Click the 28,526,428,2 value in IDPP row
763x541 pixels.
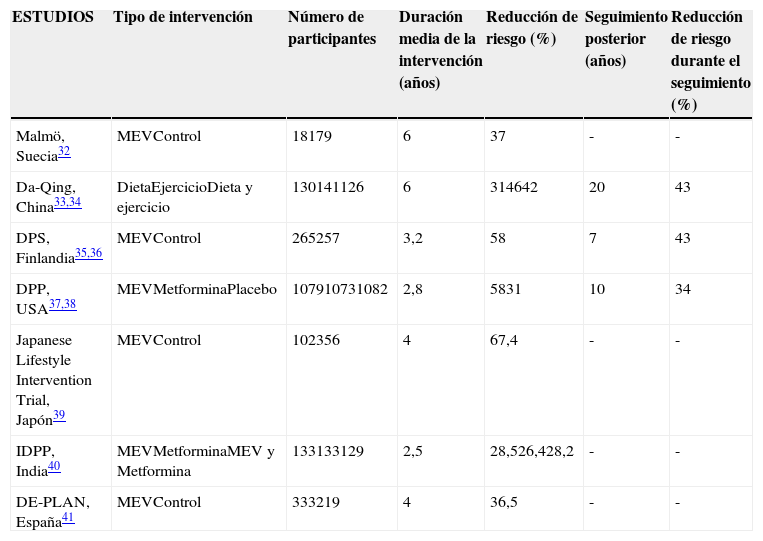532,451
